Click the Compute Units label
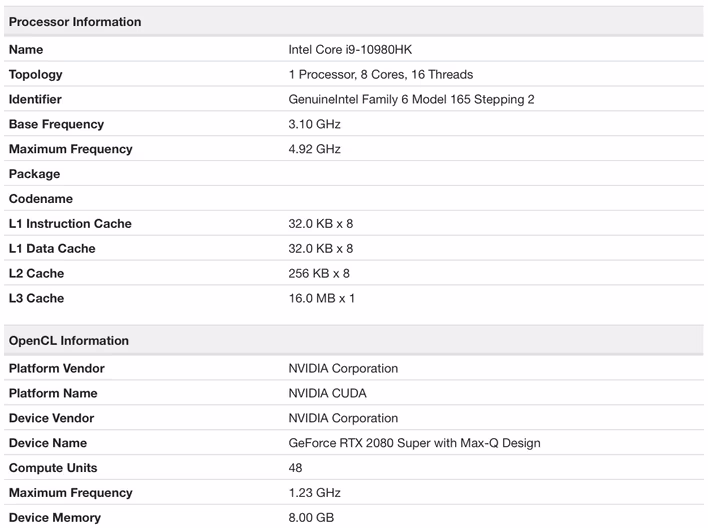This screenshot has height=528, width=708. click(53, 468)
